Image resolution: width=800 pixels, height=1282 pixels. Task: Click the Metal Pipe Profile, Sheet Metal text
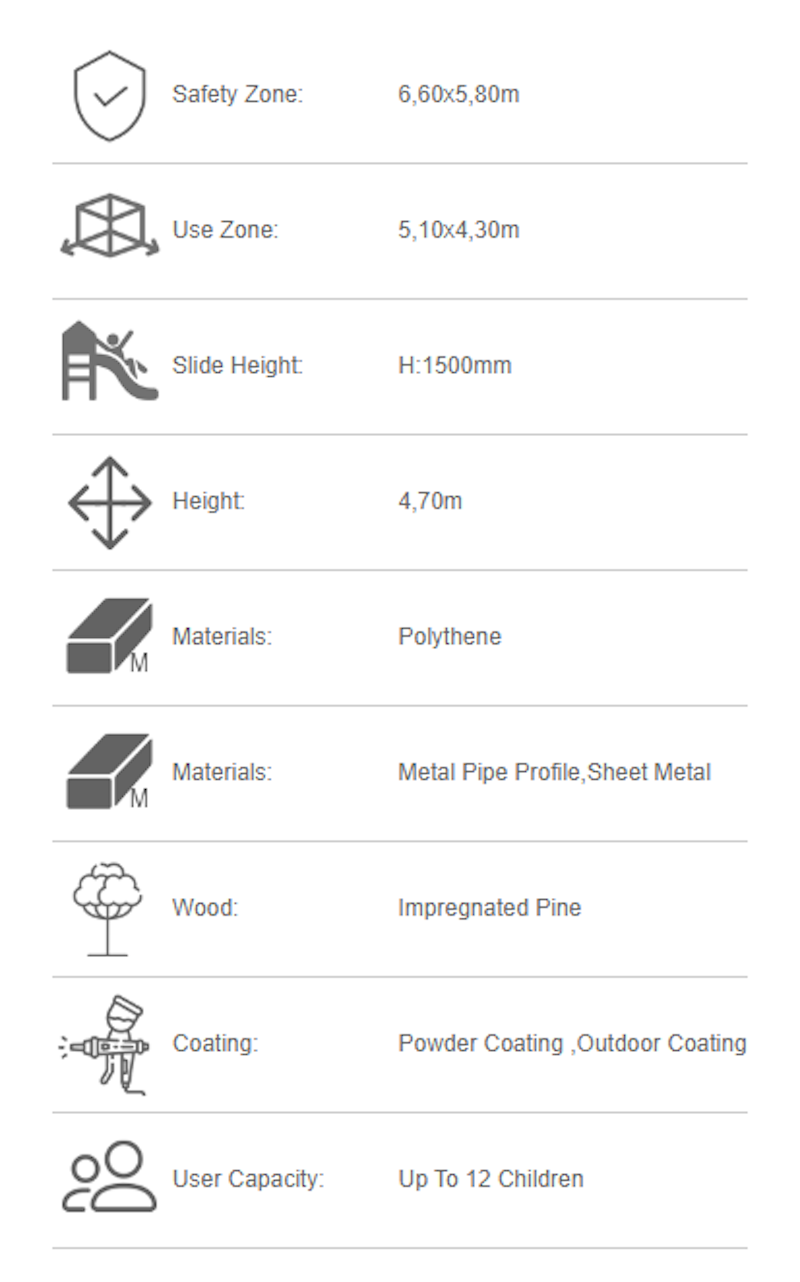(x=554, y=772)
